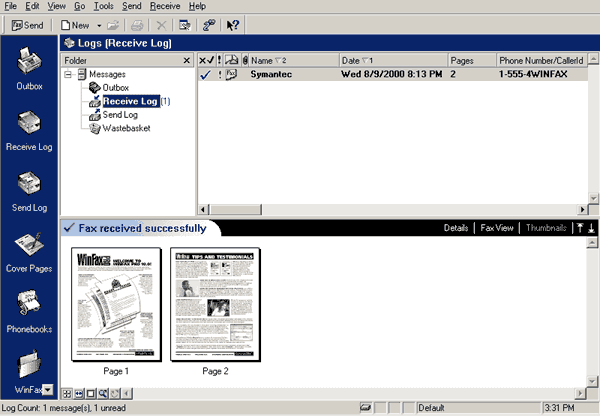
Task: Click the date Wed 8/9/2000 8:13 PM
Action: pyautogui.click(x=391, y=74)
